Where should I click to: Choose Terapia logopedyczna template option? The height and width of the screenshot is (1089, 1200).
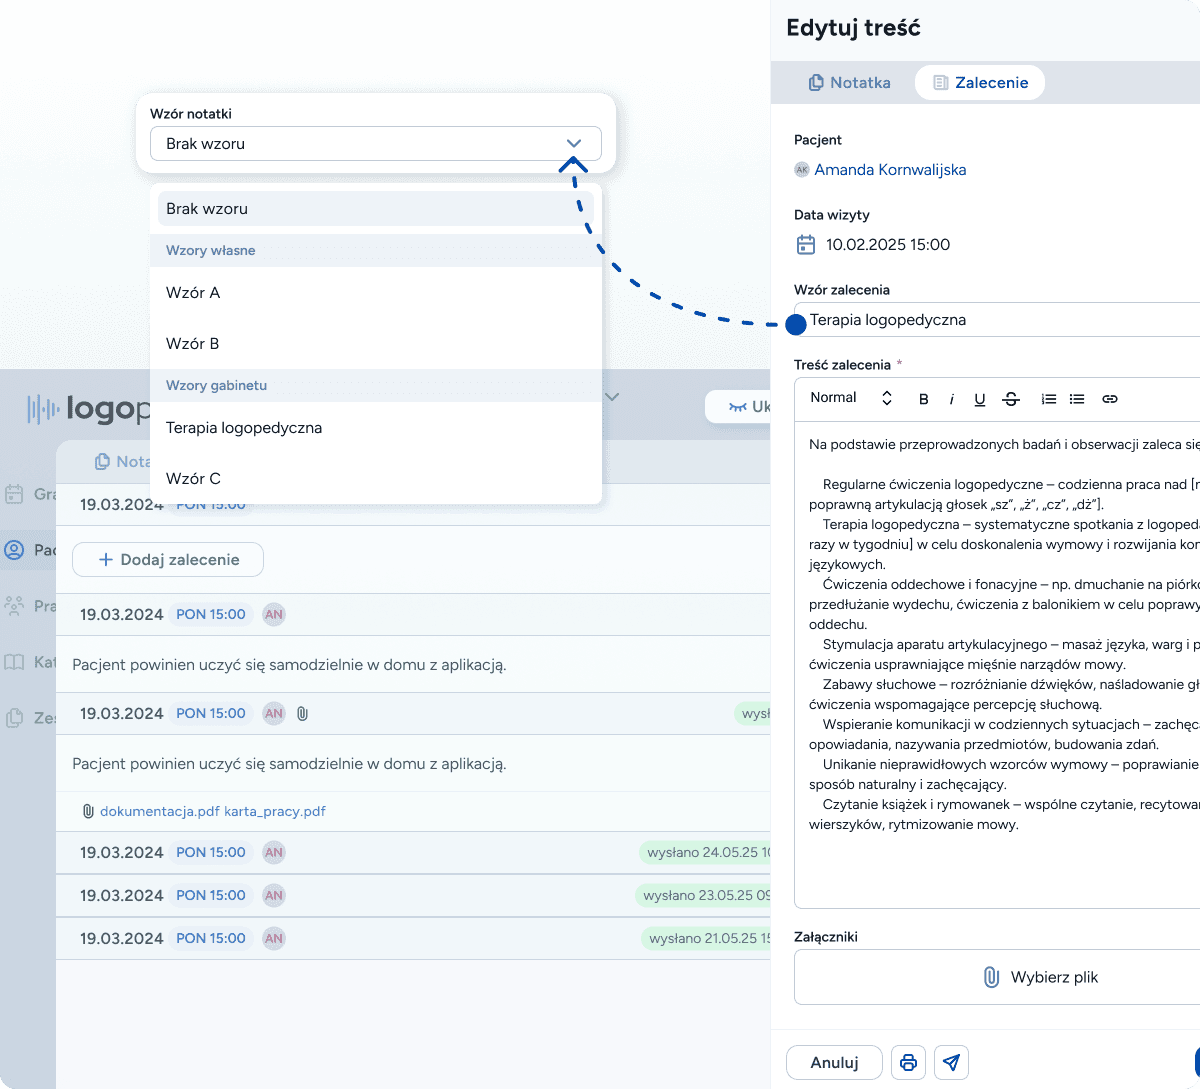(x=244, y=428)
